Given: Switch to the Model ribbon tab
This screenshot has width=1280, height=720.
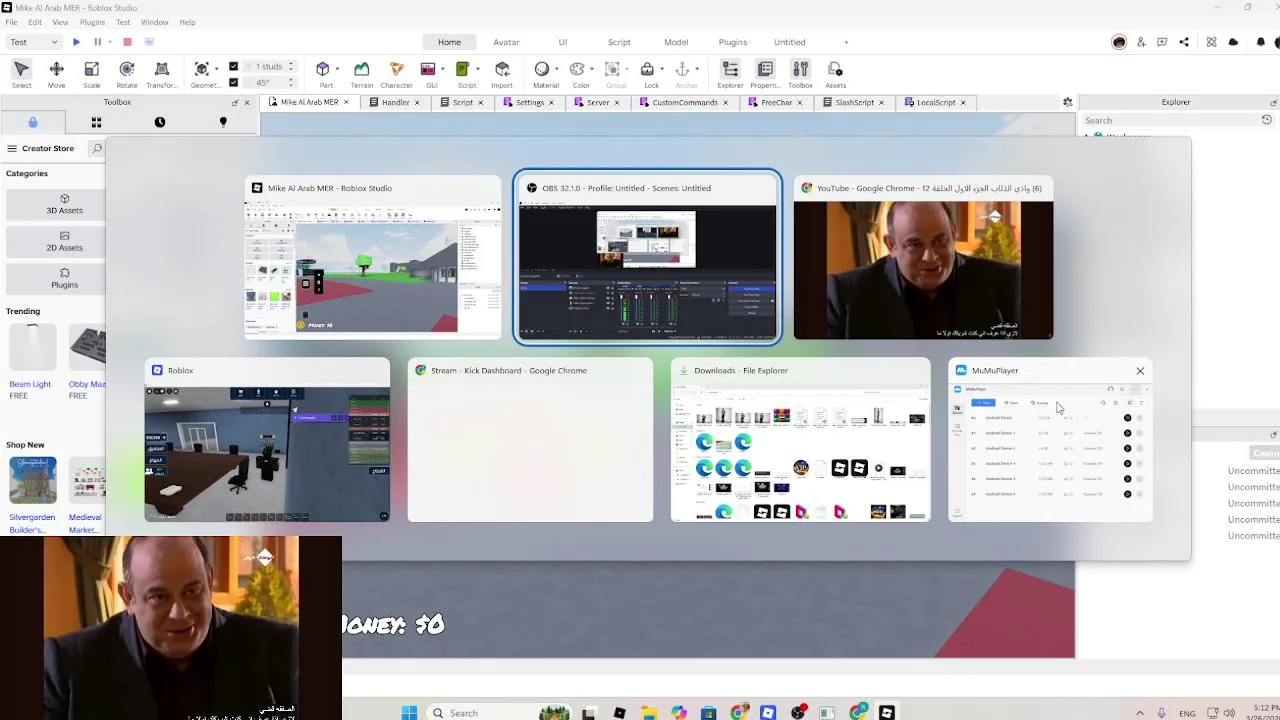Looking at the screenshot, I should 676,42.
